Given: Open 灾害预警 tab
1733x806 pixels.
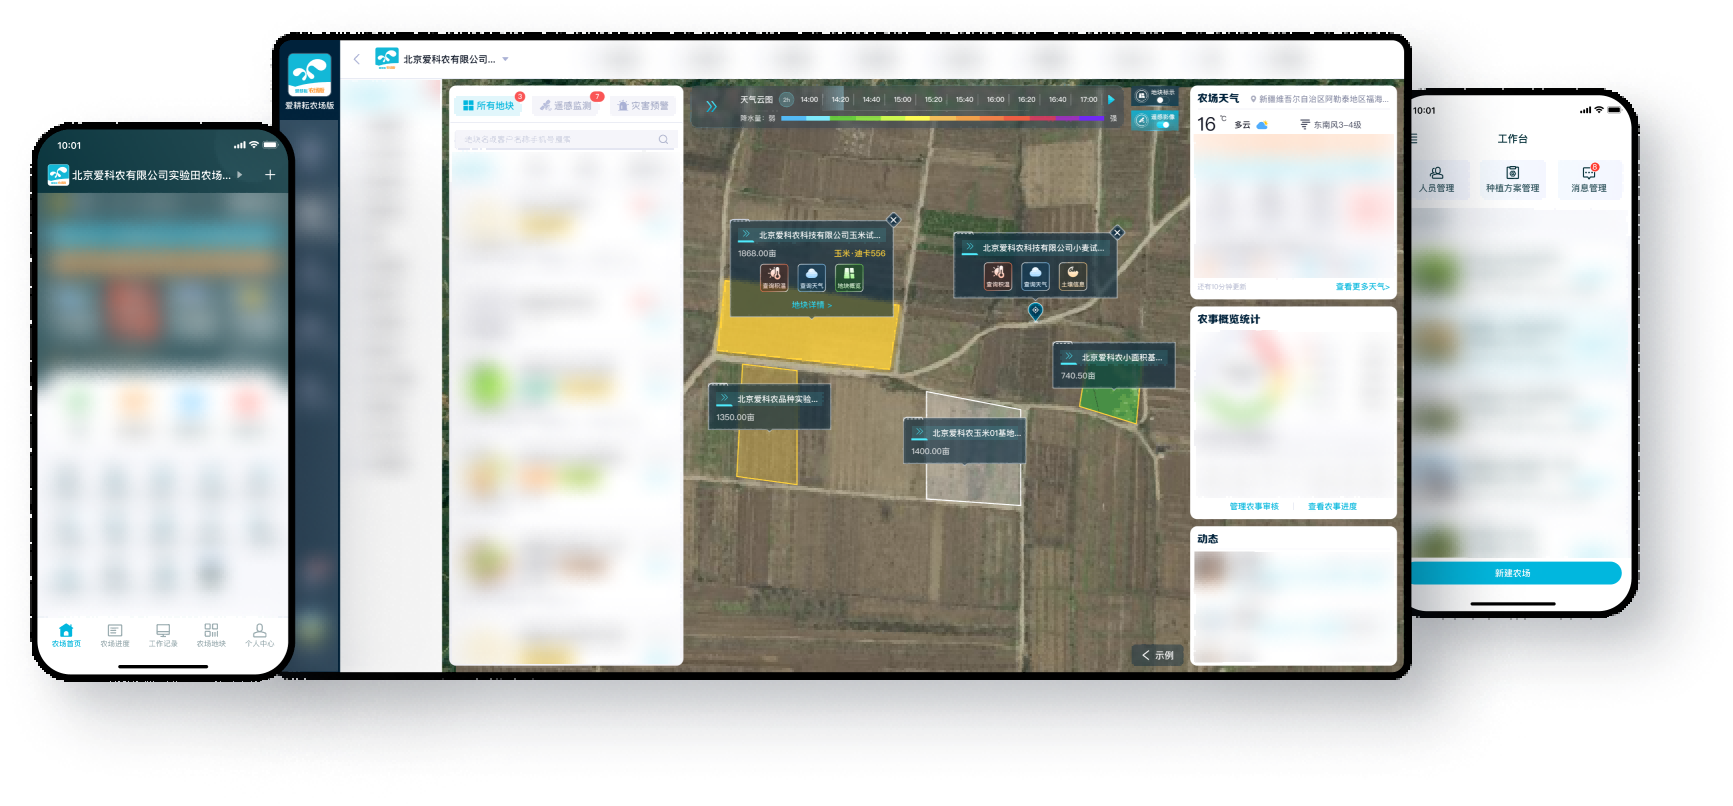Looking at the screenshot, I should click(x=643, y=105).
